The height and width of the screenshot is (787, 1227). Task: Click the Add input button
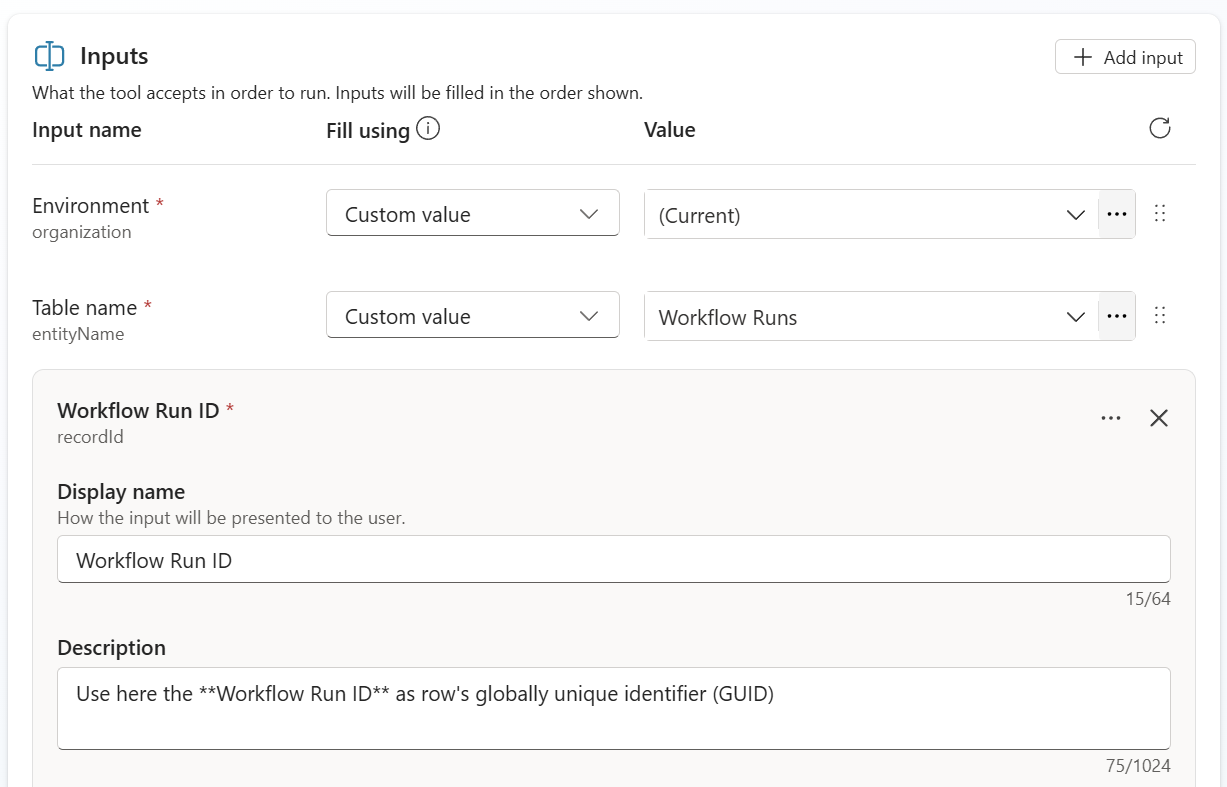(1125, 57)
